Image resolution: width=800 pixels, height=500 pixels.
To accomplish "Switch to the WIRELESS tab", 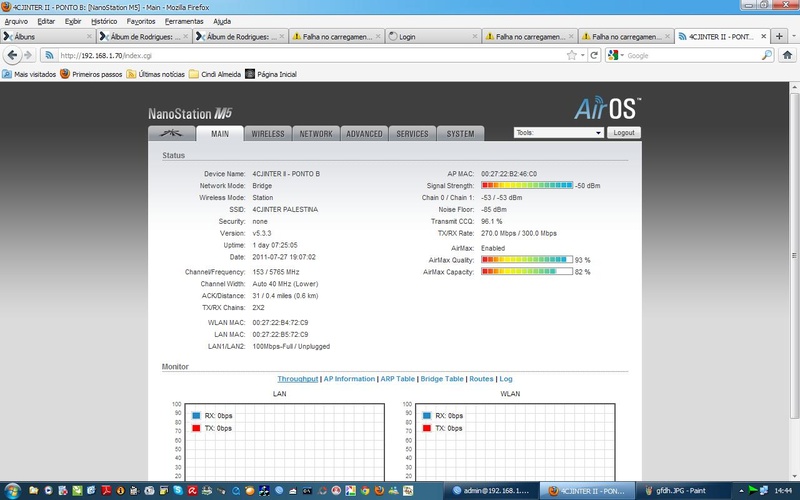I will (267, 134).
